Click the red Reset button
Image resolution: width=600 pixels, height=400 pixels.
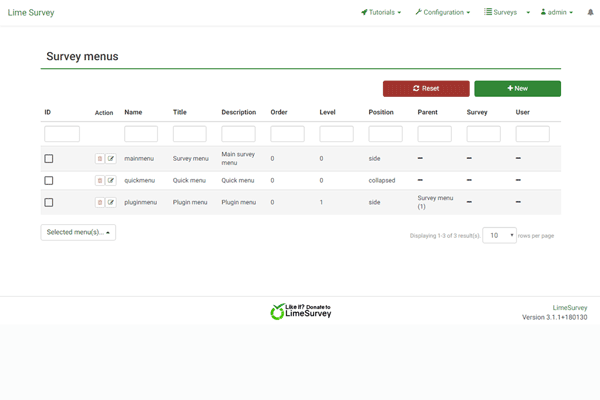(426, 89)
